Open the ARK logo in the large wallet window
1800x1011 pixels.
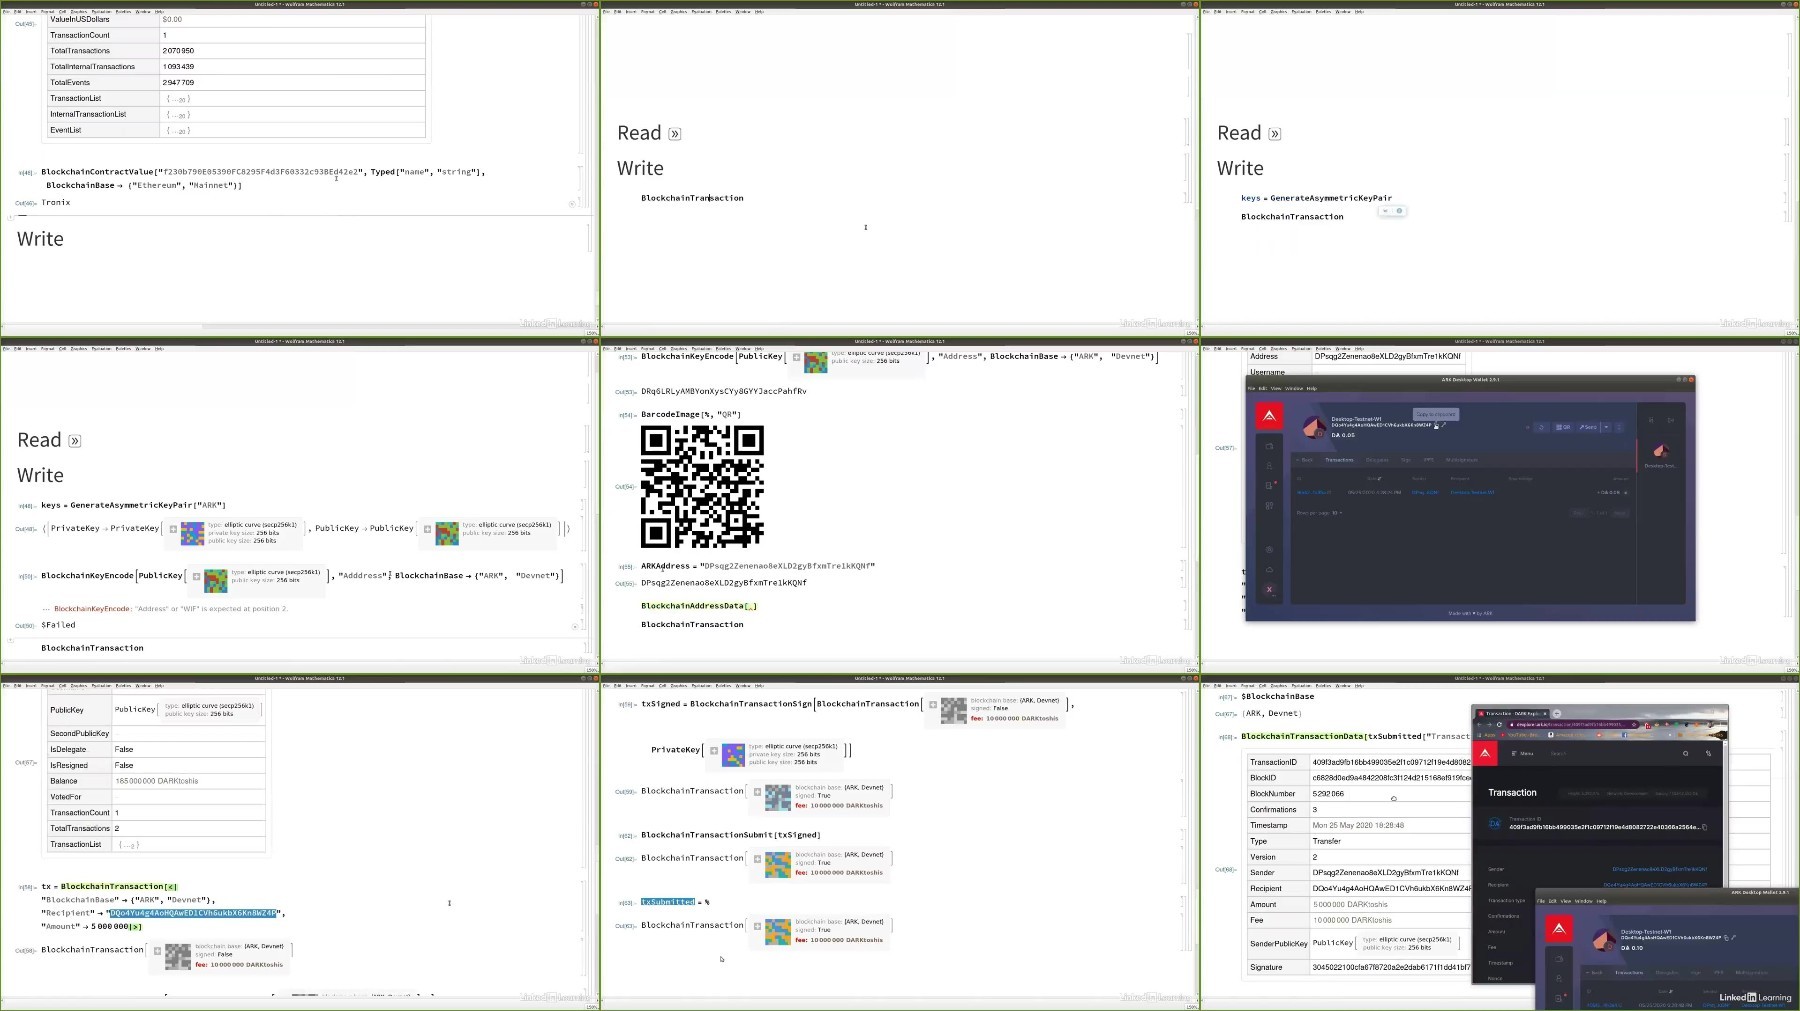pos(1269,416)
